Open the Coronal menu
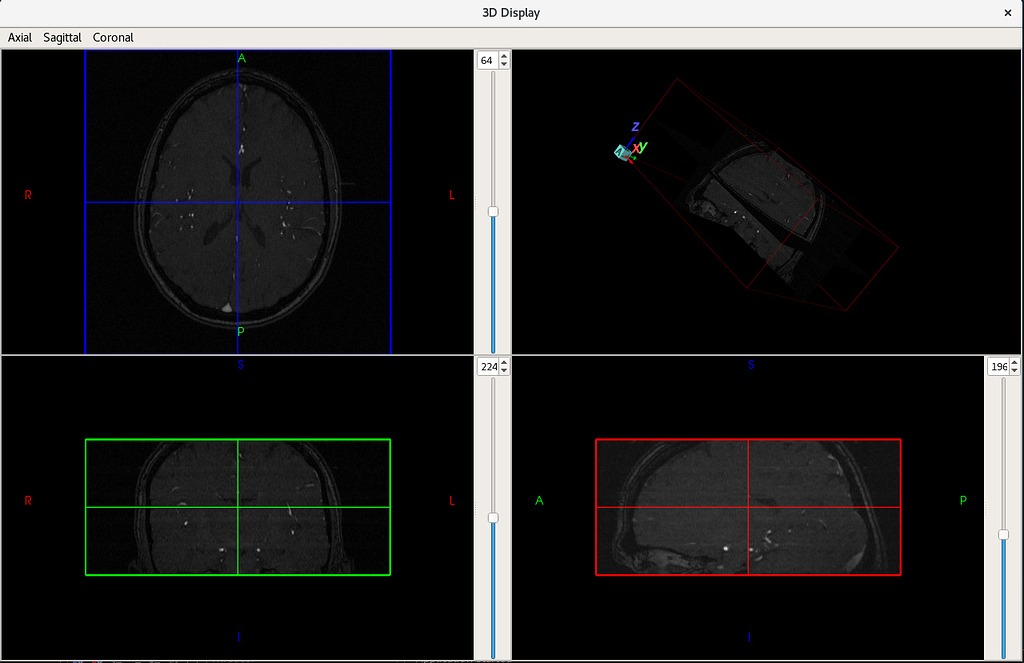 point(113,37)
